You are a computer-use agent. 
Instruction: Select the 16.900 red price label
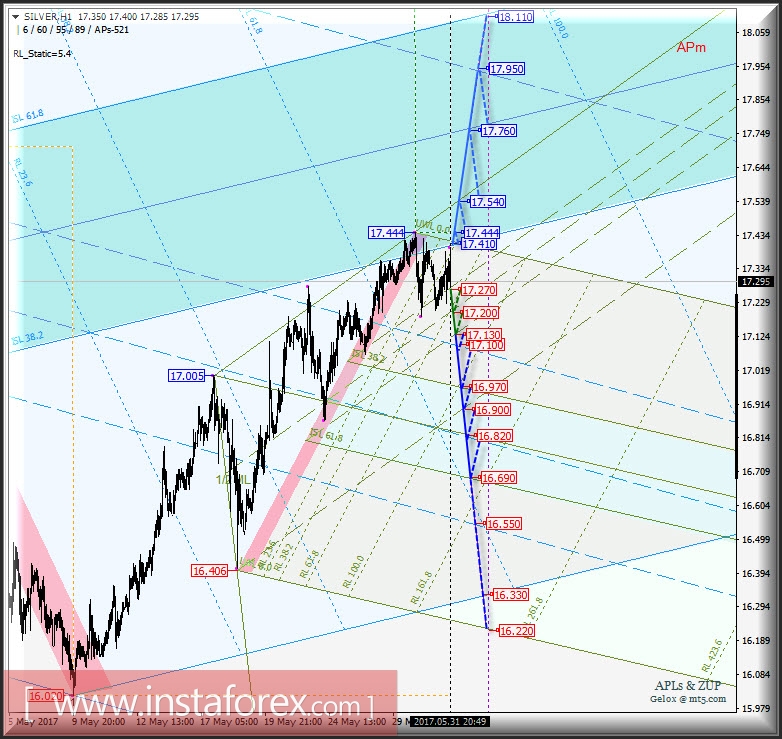click(x=493, y=410)
